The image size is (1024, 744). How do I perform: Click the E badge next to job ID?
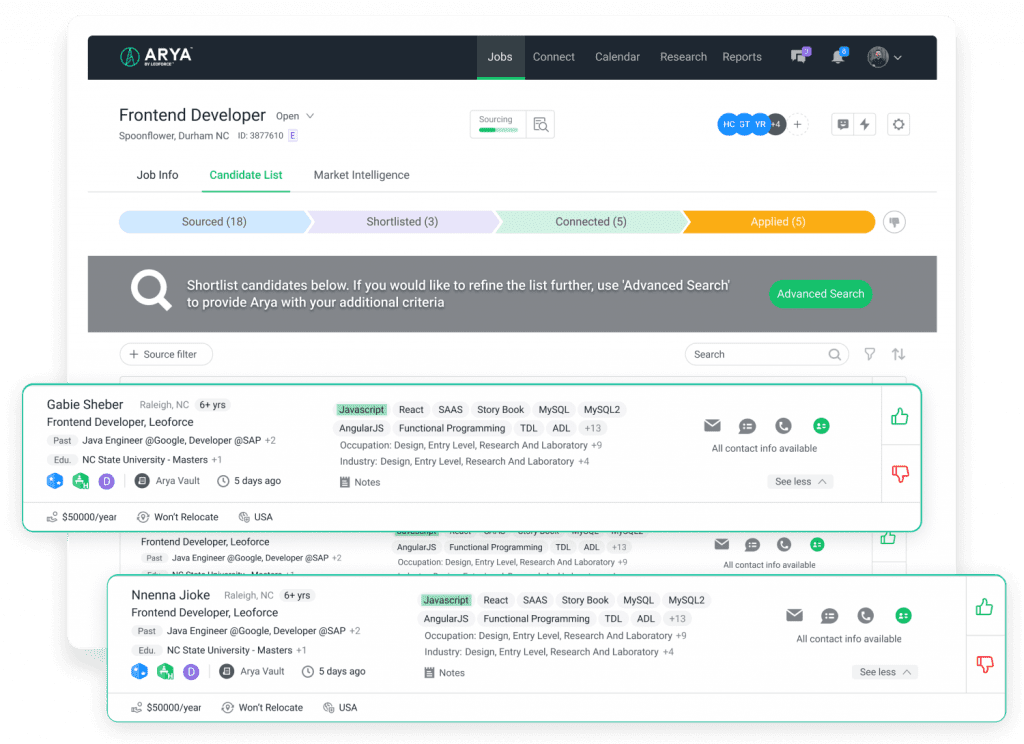coord(293,136)
